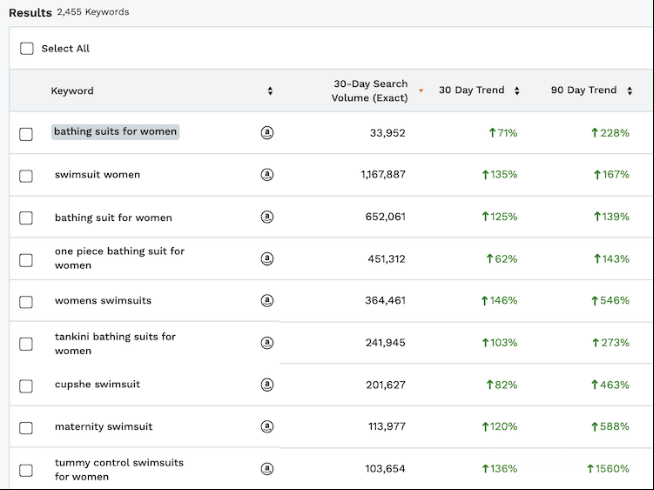654x490 pixels.
Task: Click Amazon icon next to womens swimsuits
Action: point(267,301)
